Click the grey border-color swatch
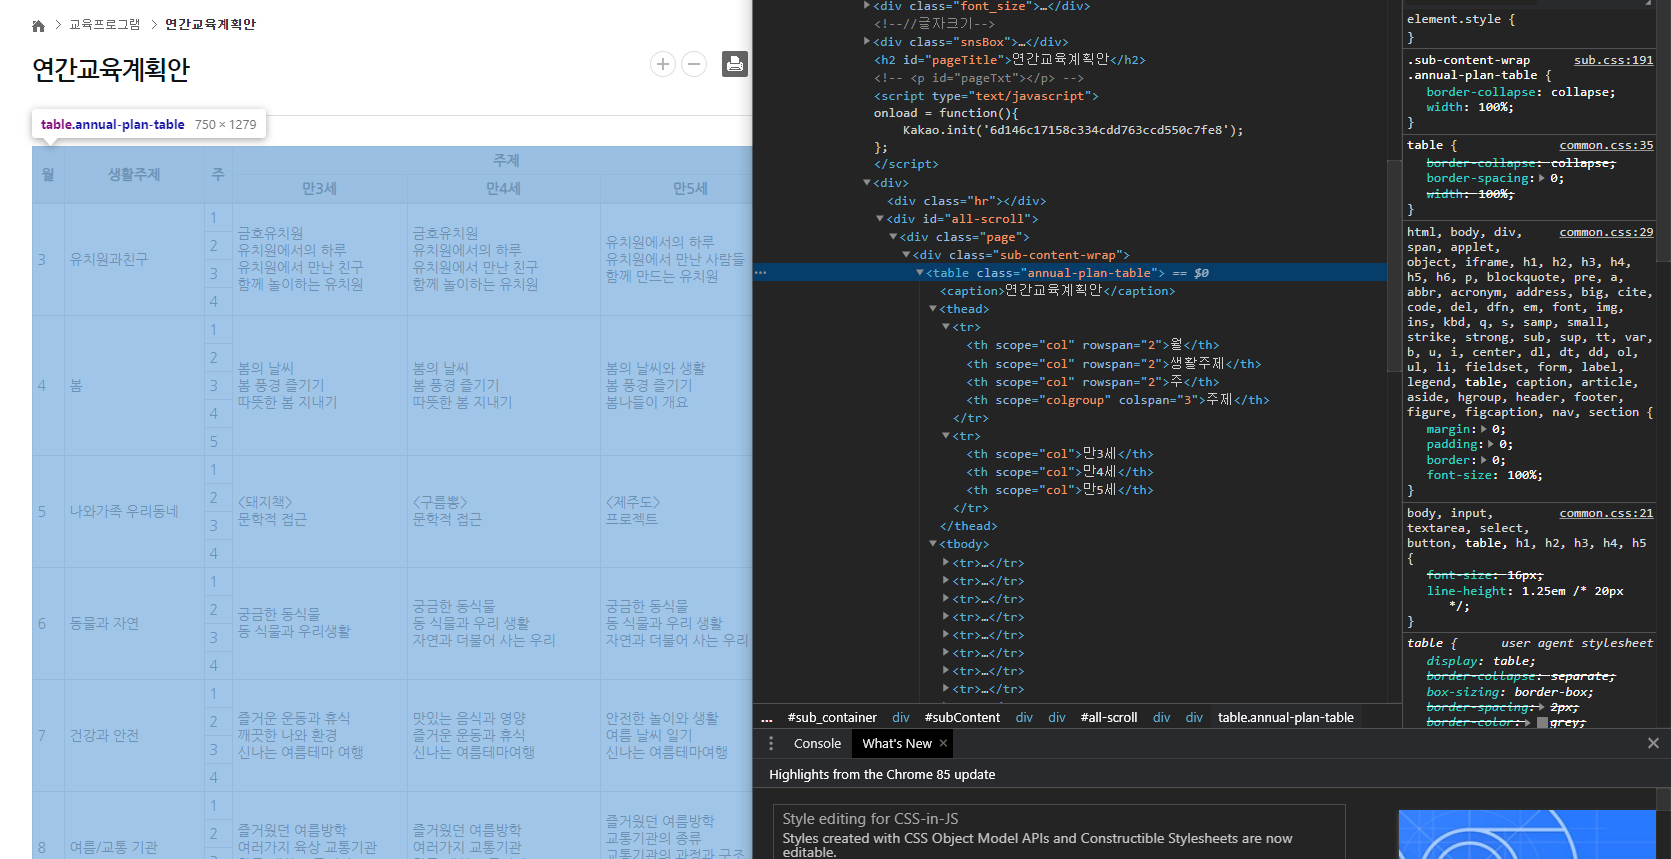The image size is (1671, 859). click(x=1542, y=722)
